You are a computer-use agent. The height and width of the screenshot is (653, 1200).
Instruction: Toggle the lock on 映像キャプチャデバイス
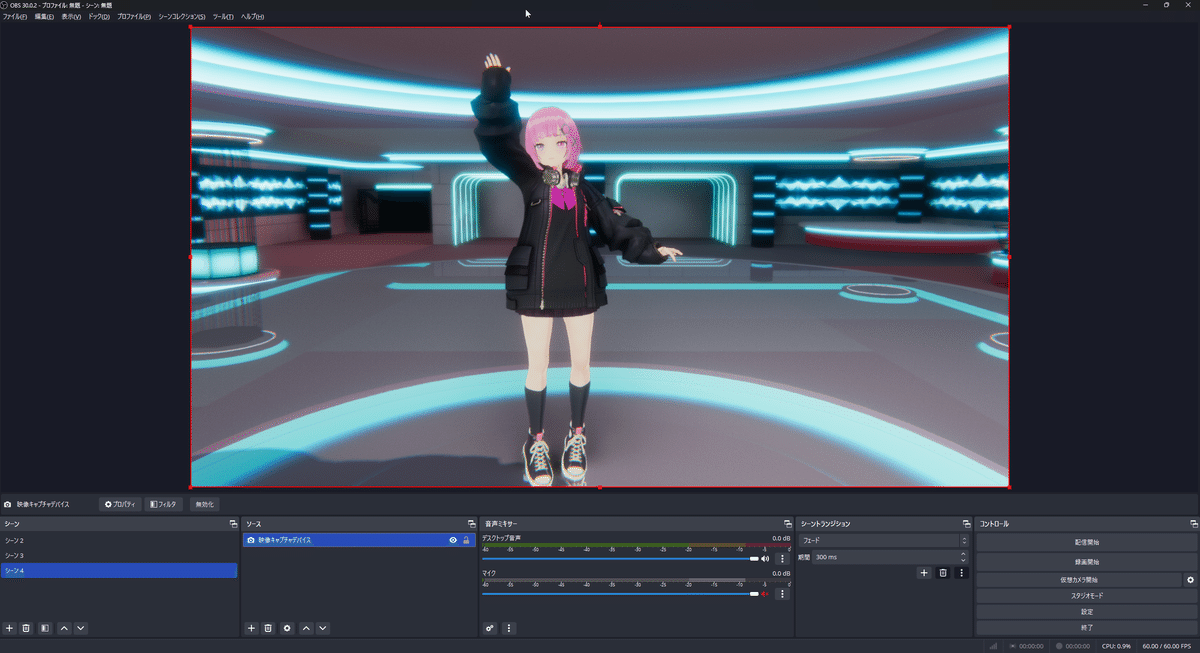(x=466, y=540)
